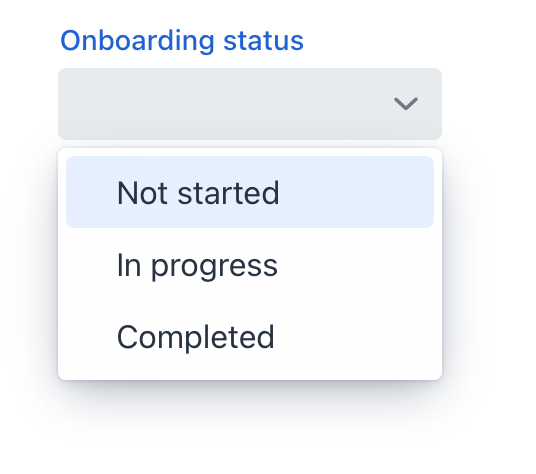Screen dimensions: 536x474
Task: Hit the gray caret in select field
Action: point(406,104)
